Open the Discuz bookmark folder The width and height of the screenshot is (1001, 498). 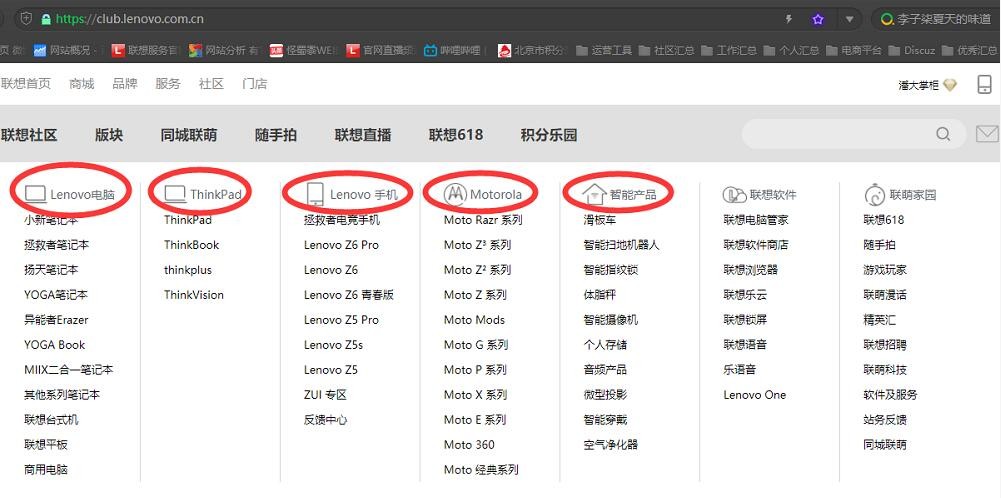point(912,50)
